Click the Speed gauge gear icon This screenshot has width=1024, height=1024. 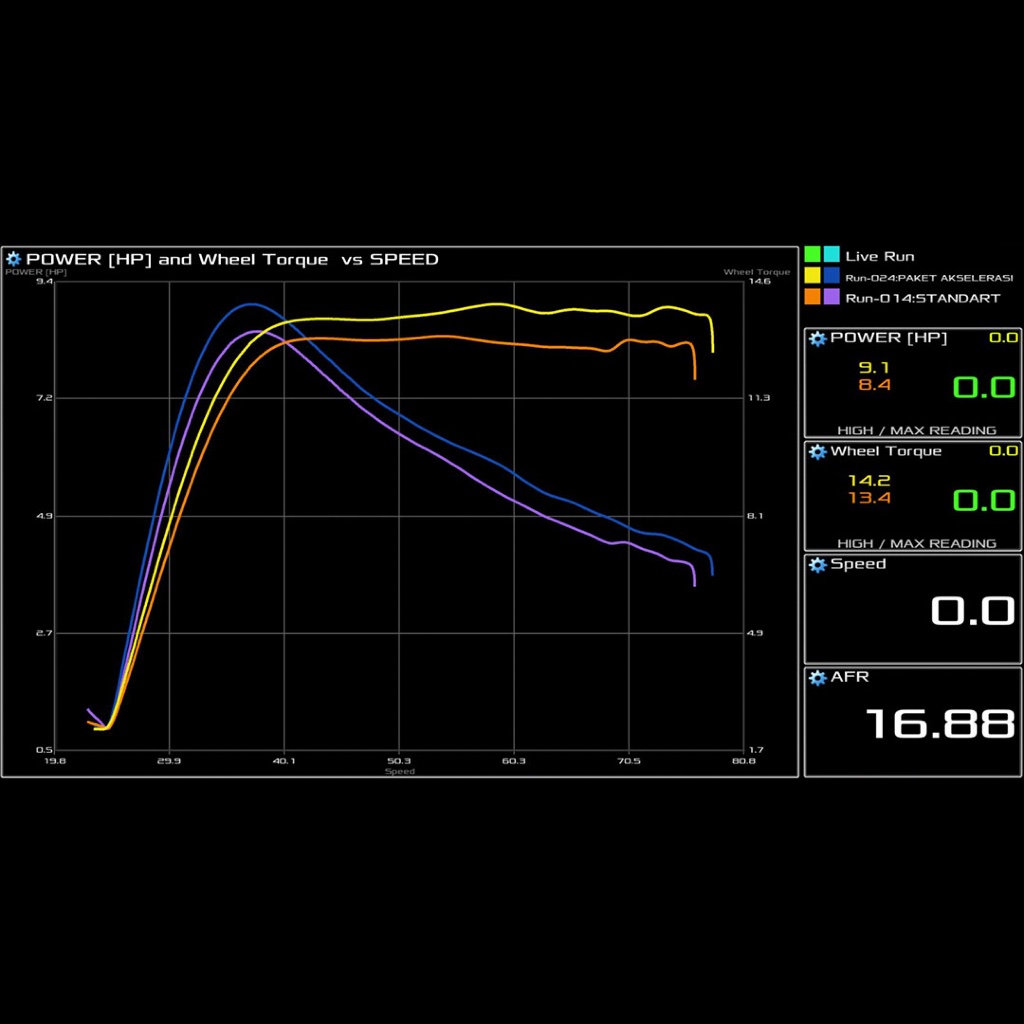tap(817, 565)
